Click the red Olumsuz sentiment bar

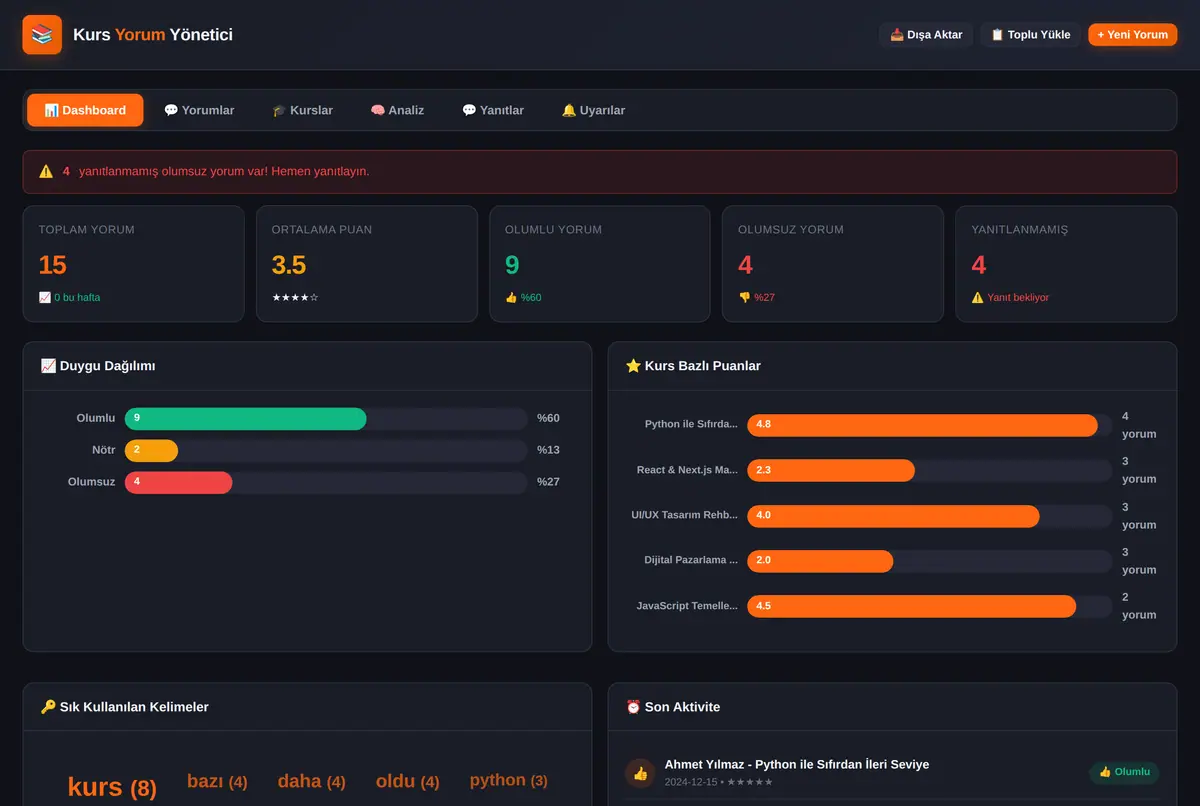[179, 482]
